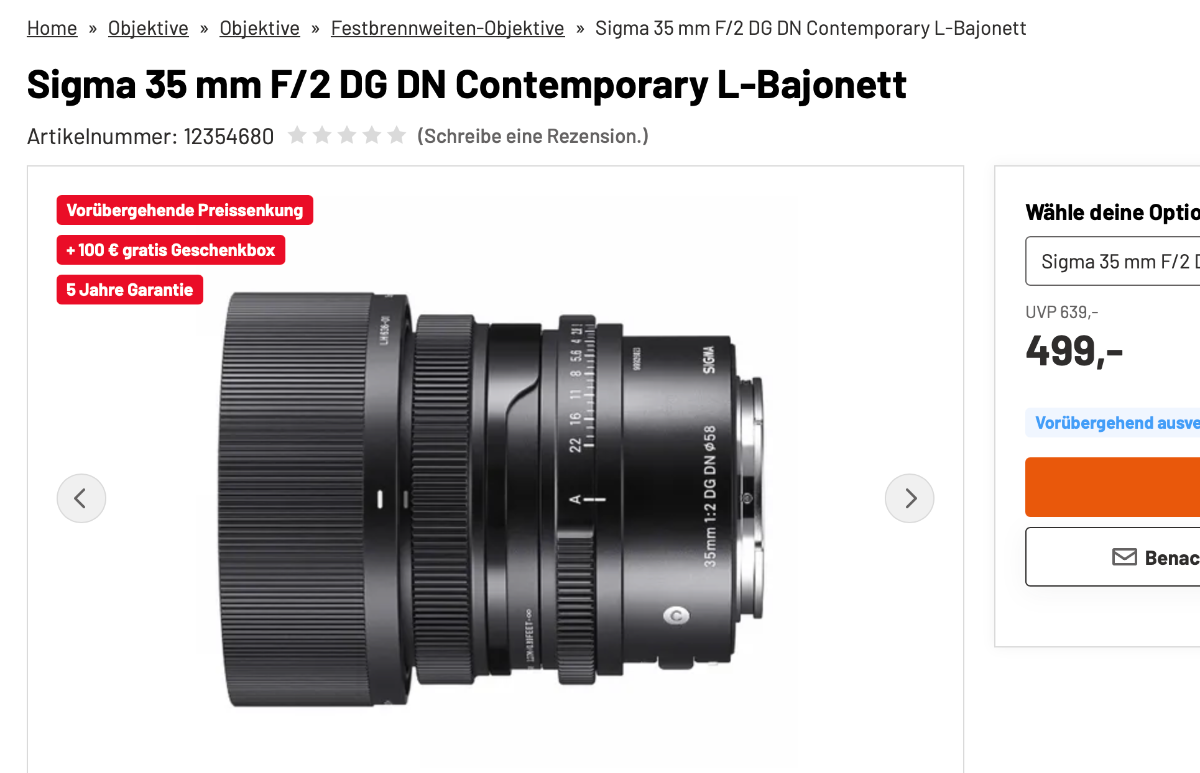Advance to the next product image
This screenshot has height=773, width=1200.
pyautogui.click(x=910, y=498)
